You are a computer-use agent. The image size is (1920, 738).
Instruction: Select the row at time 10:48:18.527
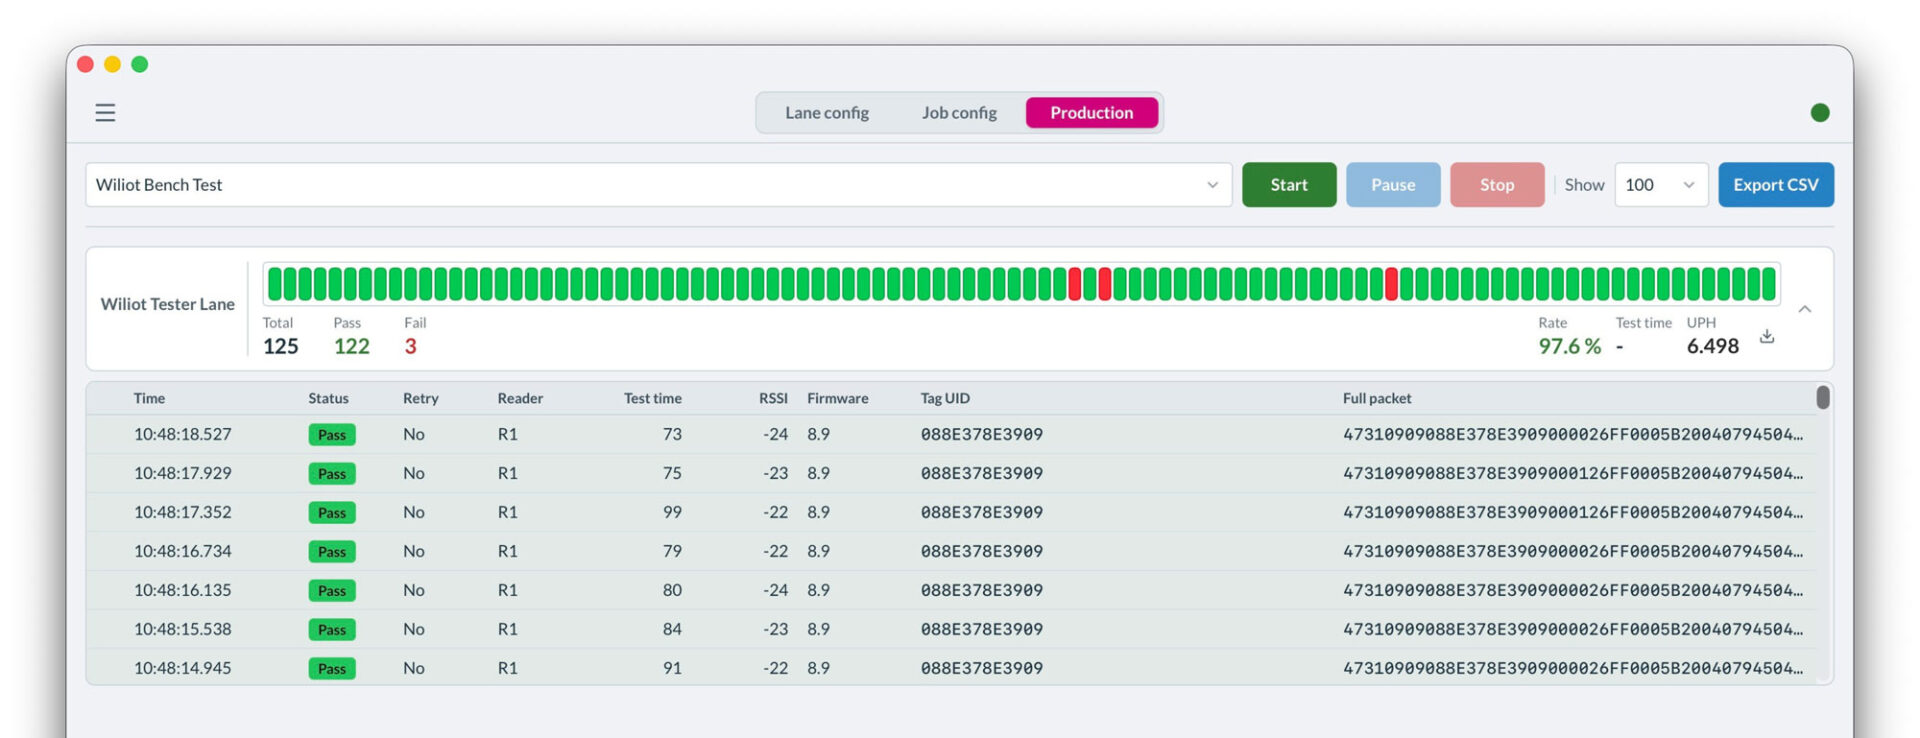pyautogui.click(x=951, y=435)
